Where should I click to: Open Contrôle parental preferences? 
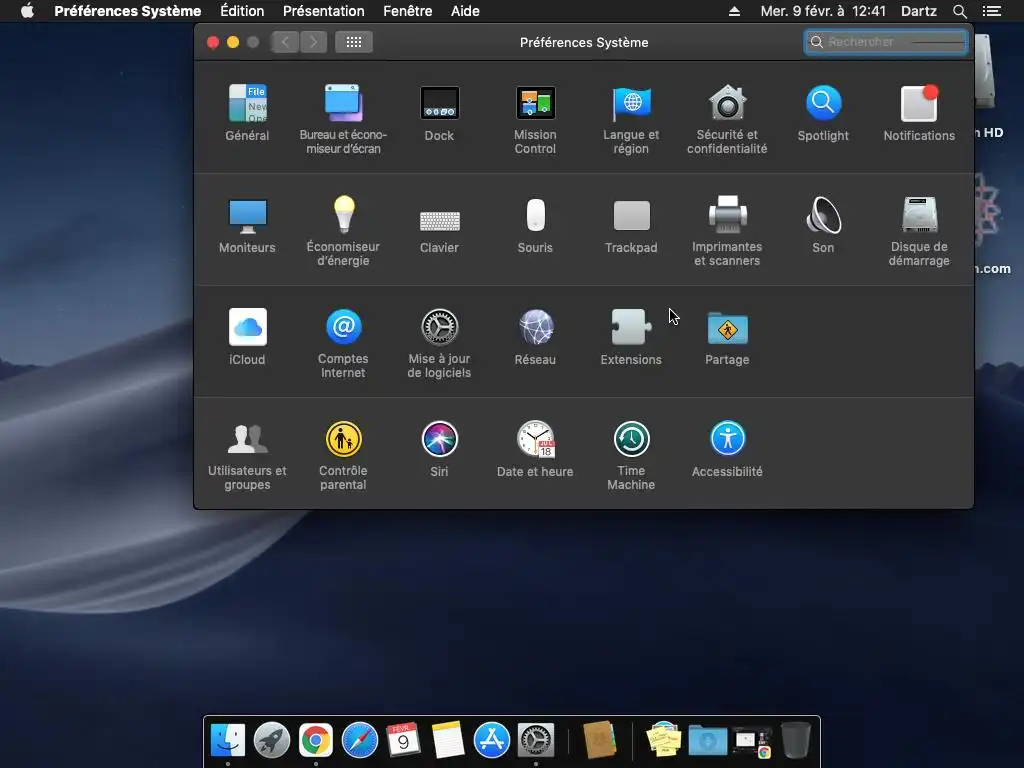(344, 455)
